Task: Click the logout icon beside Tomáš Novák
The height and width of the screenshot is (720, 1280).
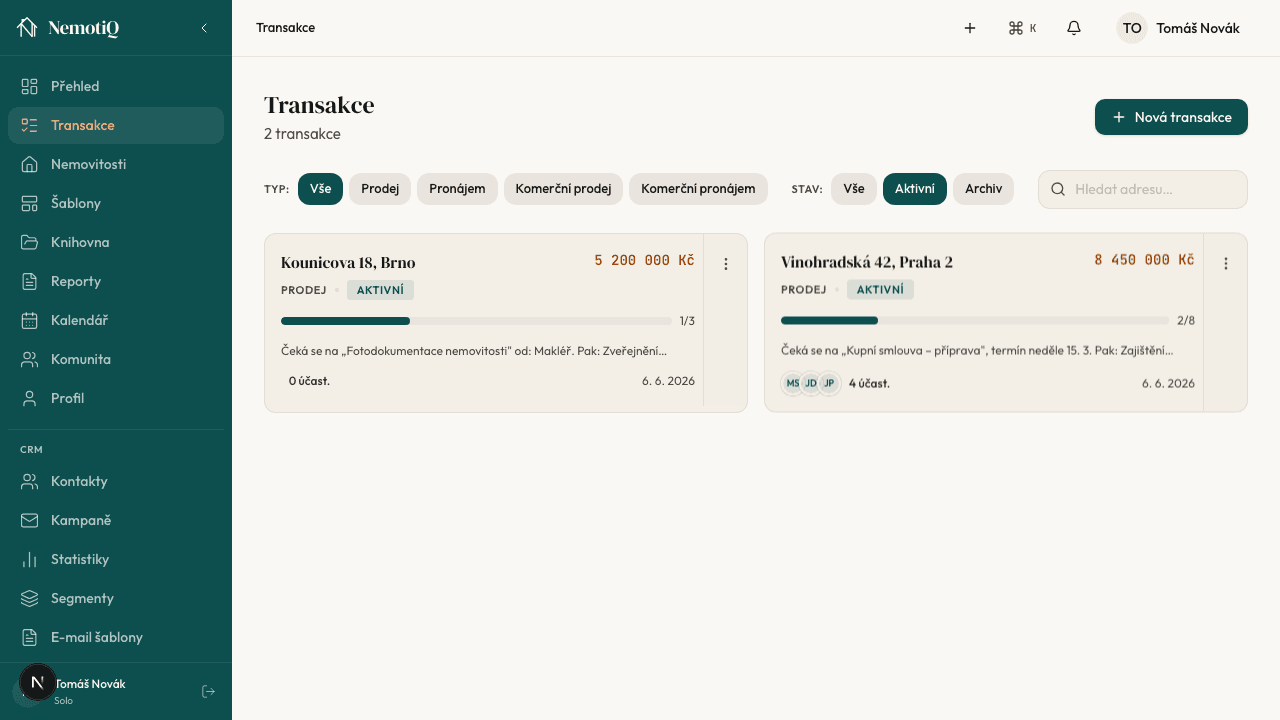Action: (x=208, y=691)
